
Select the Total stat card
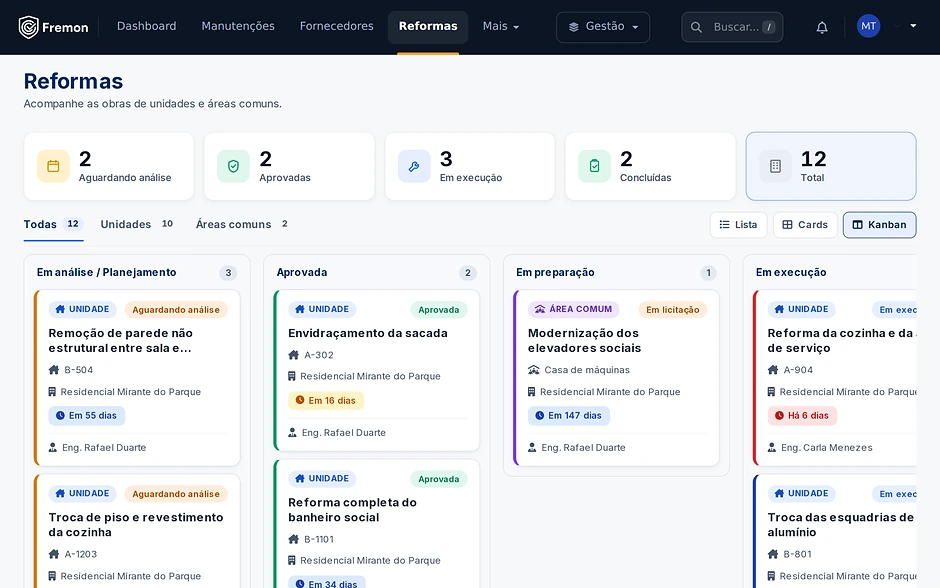pos(831,166)
